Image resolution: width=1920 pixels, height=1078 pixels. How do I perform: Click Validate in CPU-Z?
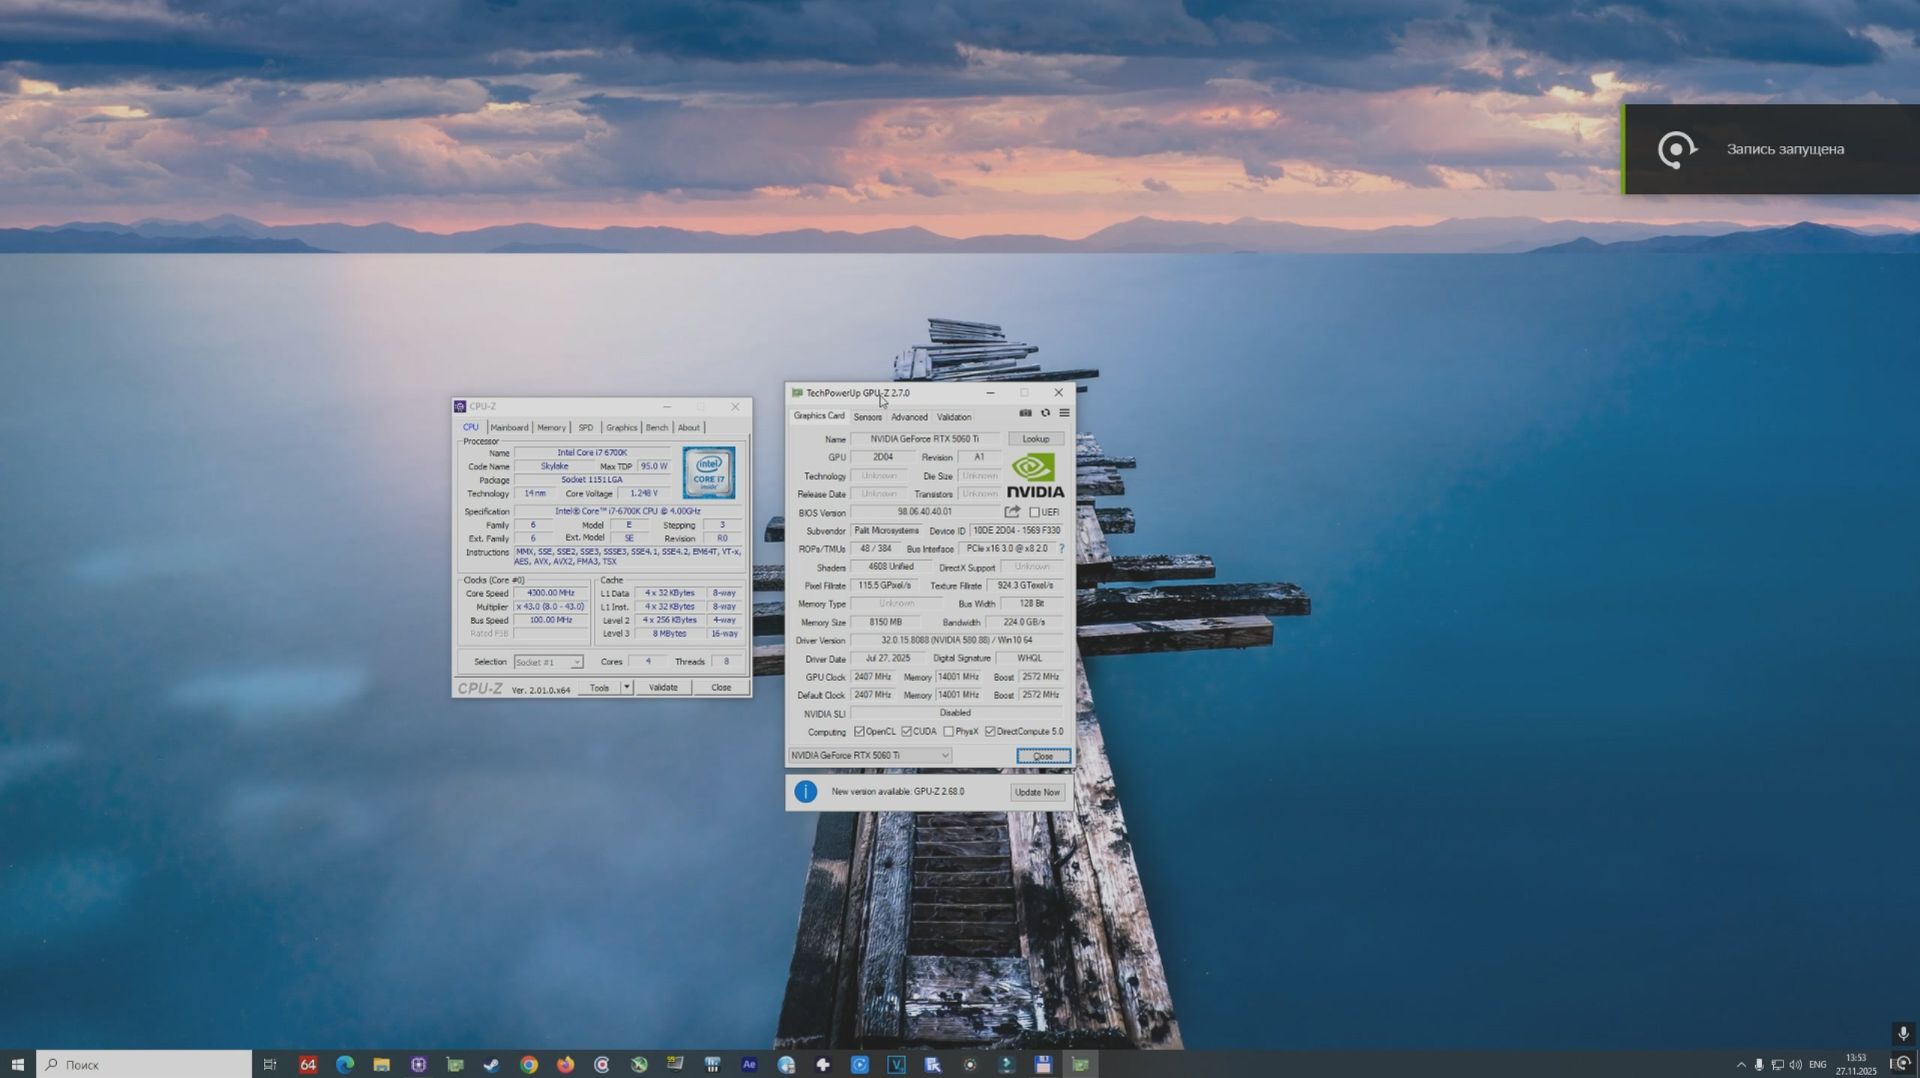pyautogui.click(x=663, y=687)
